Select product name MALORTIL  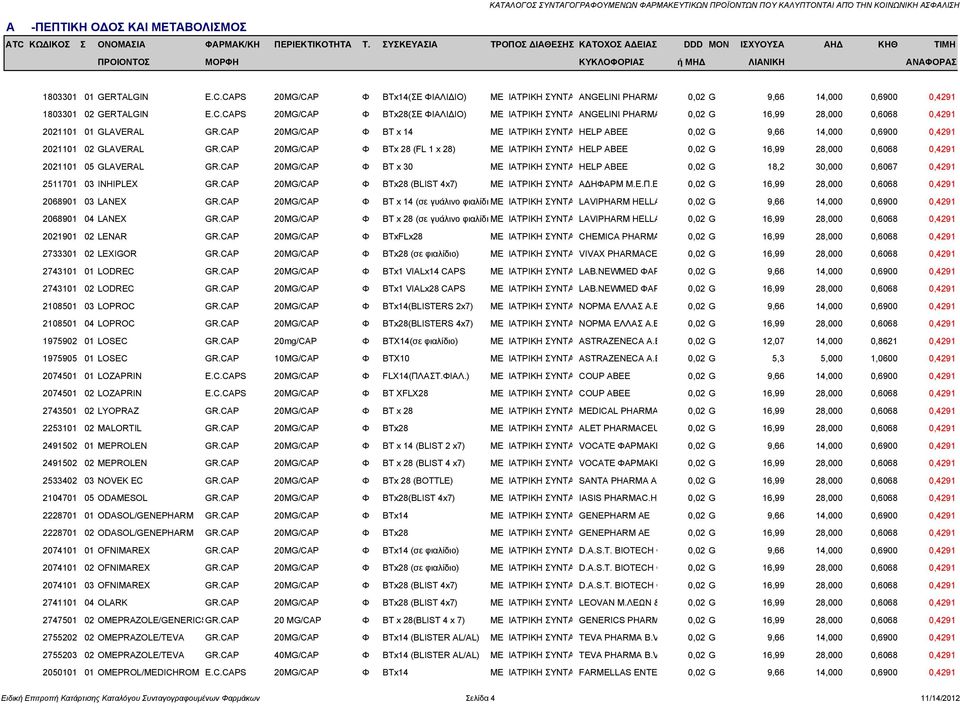click(x=119, y=429)
